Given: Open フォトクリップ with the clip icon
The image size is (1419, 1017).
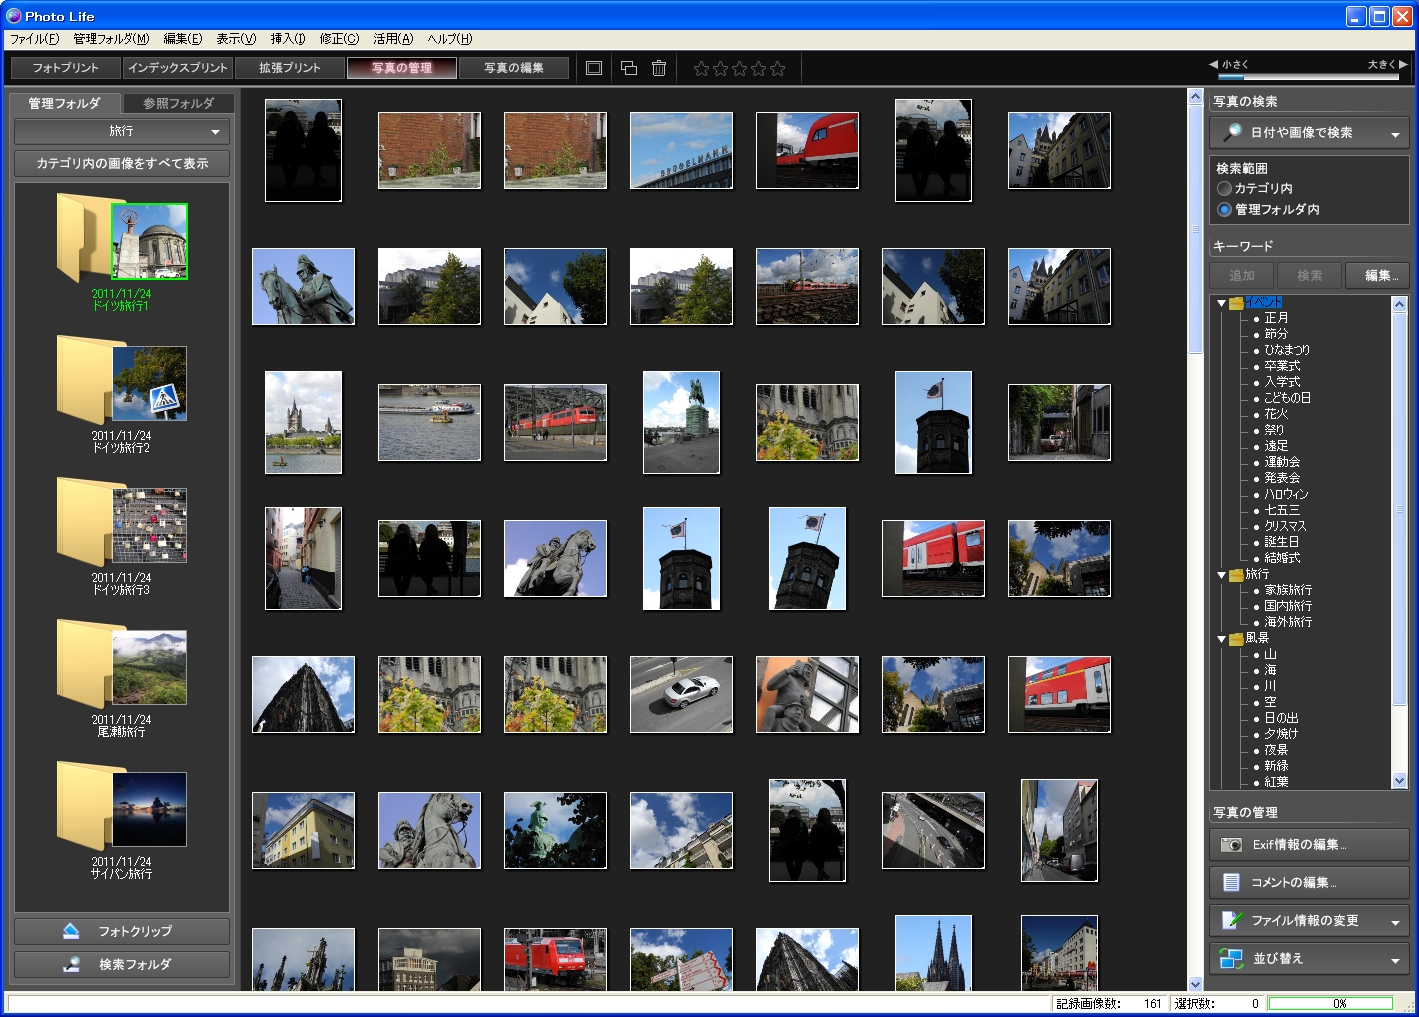Looking at the screenshot, I should click(122, 931).
